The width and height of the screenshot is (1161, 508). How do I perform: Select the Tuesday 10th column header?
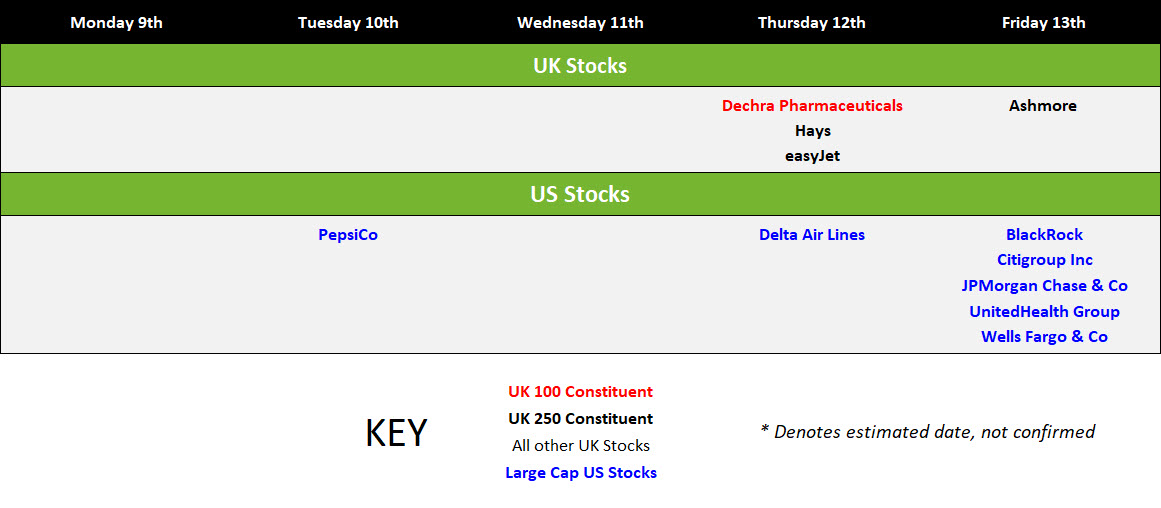coord(348,23)
